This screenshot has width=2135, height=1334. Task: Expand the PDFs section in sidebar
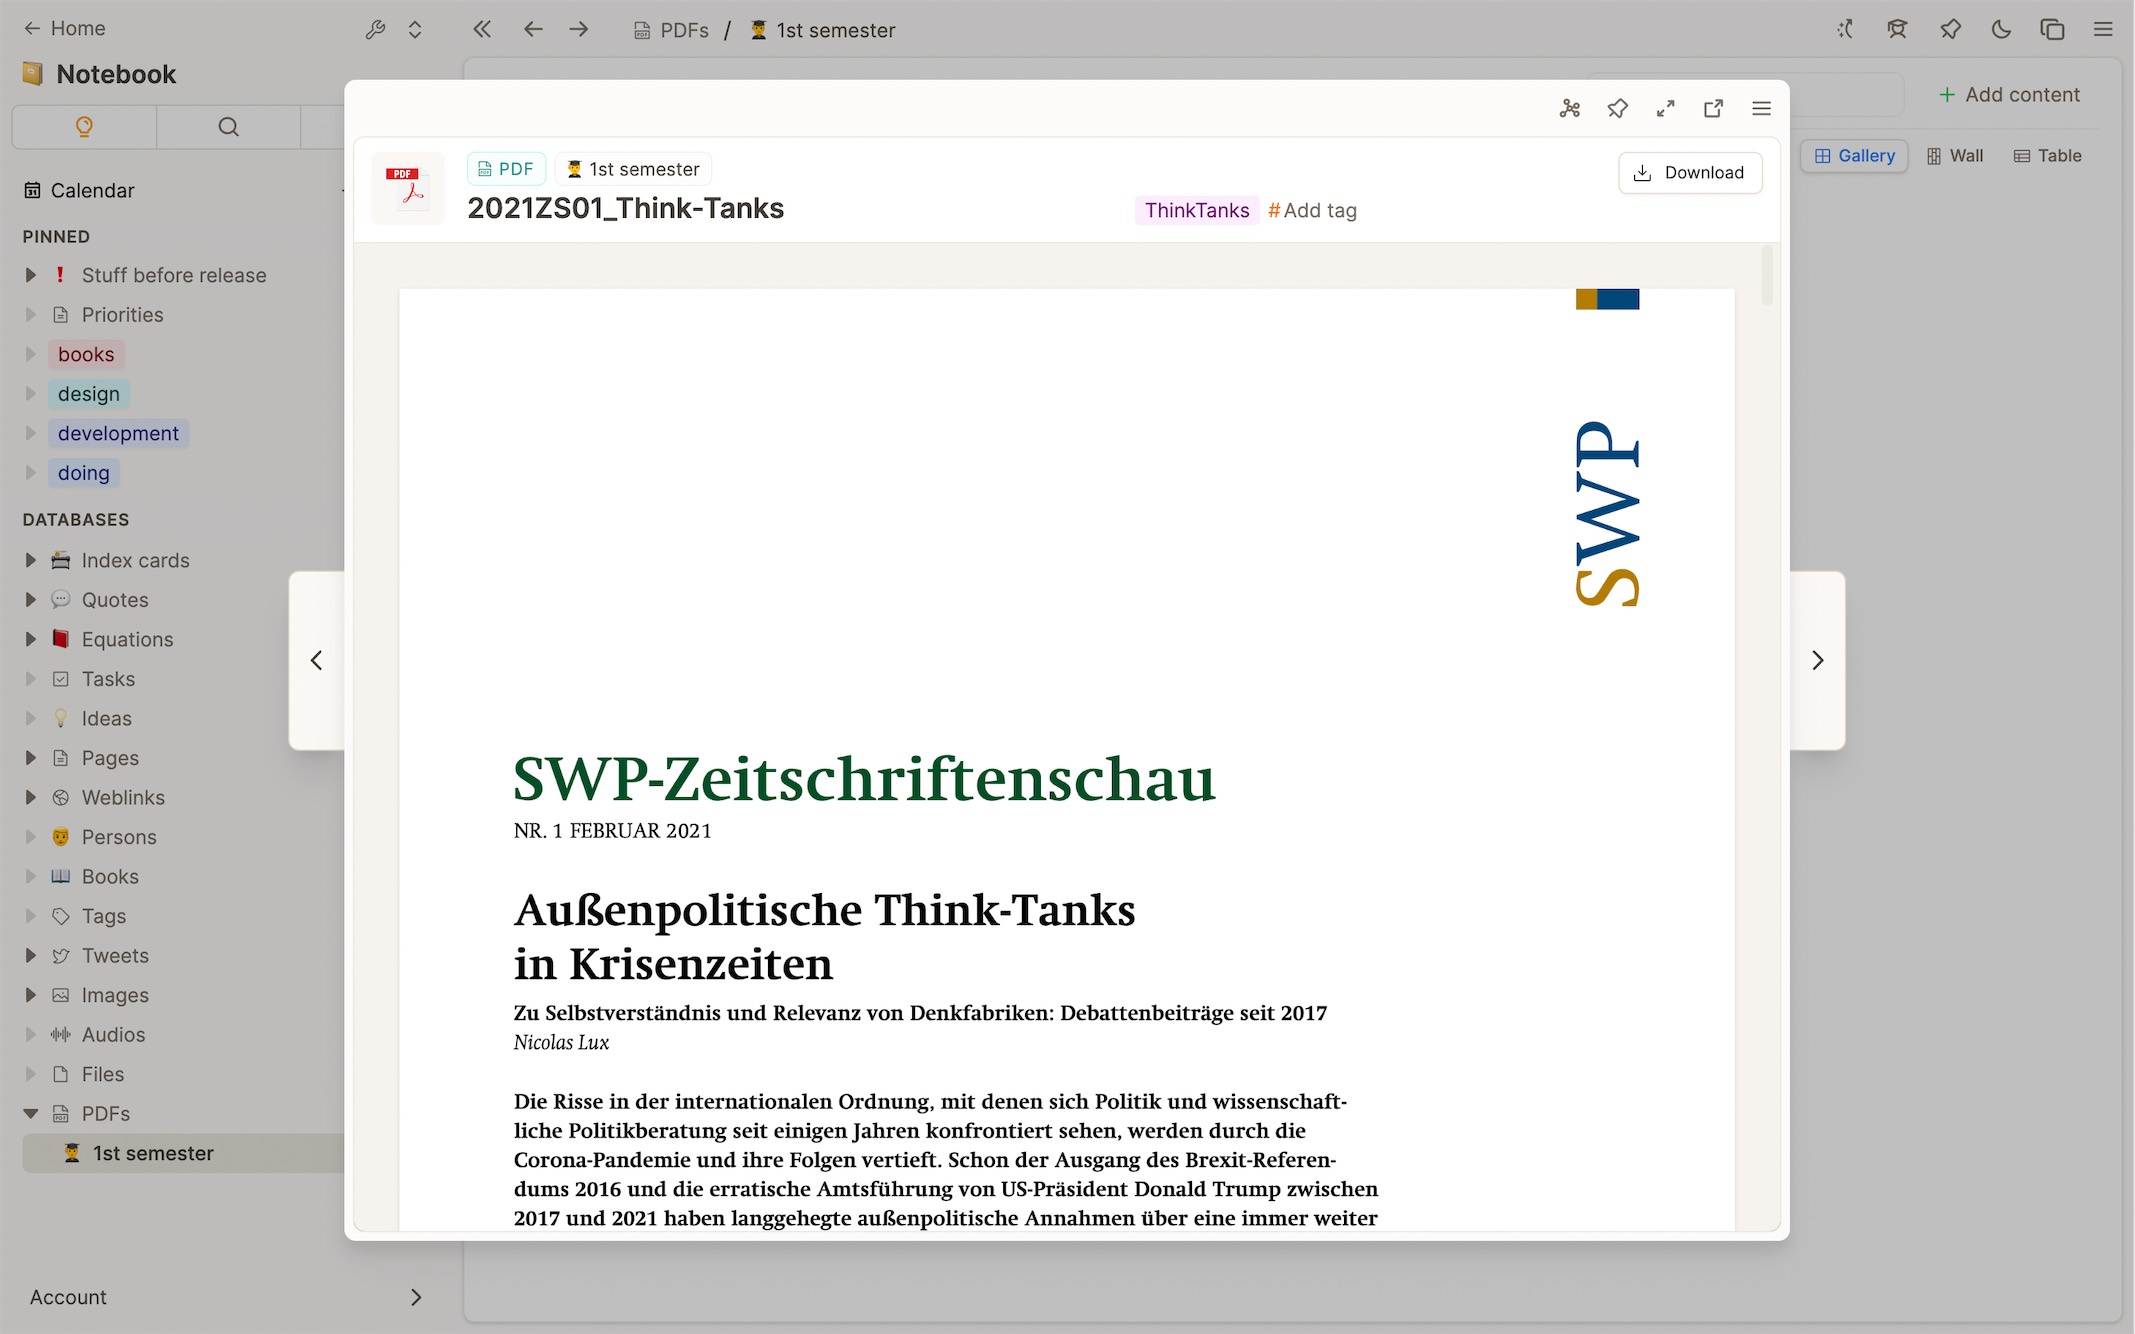pos(28,1113)
